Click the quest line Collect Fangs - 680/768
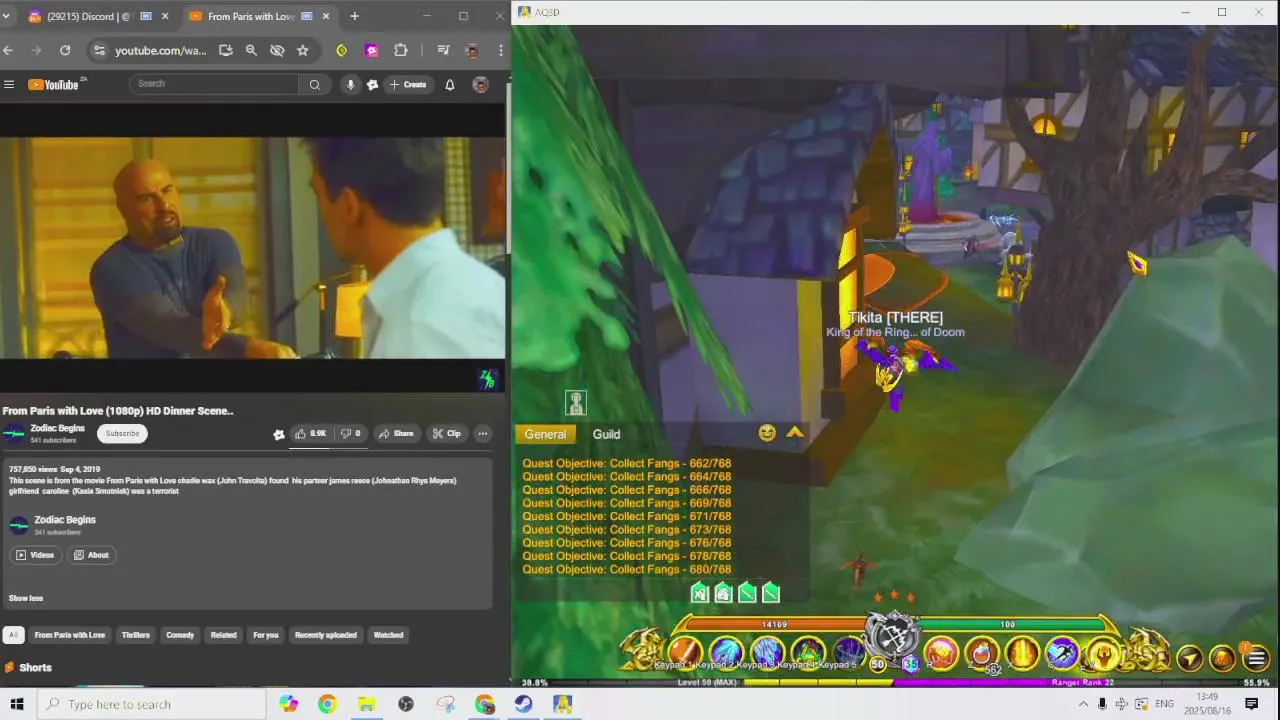The height and width of the screenshot is (720, 1280). point(626,569)
